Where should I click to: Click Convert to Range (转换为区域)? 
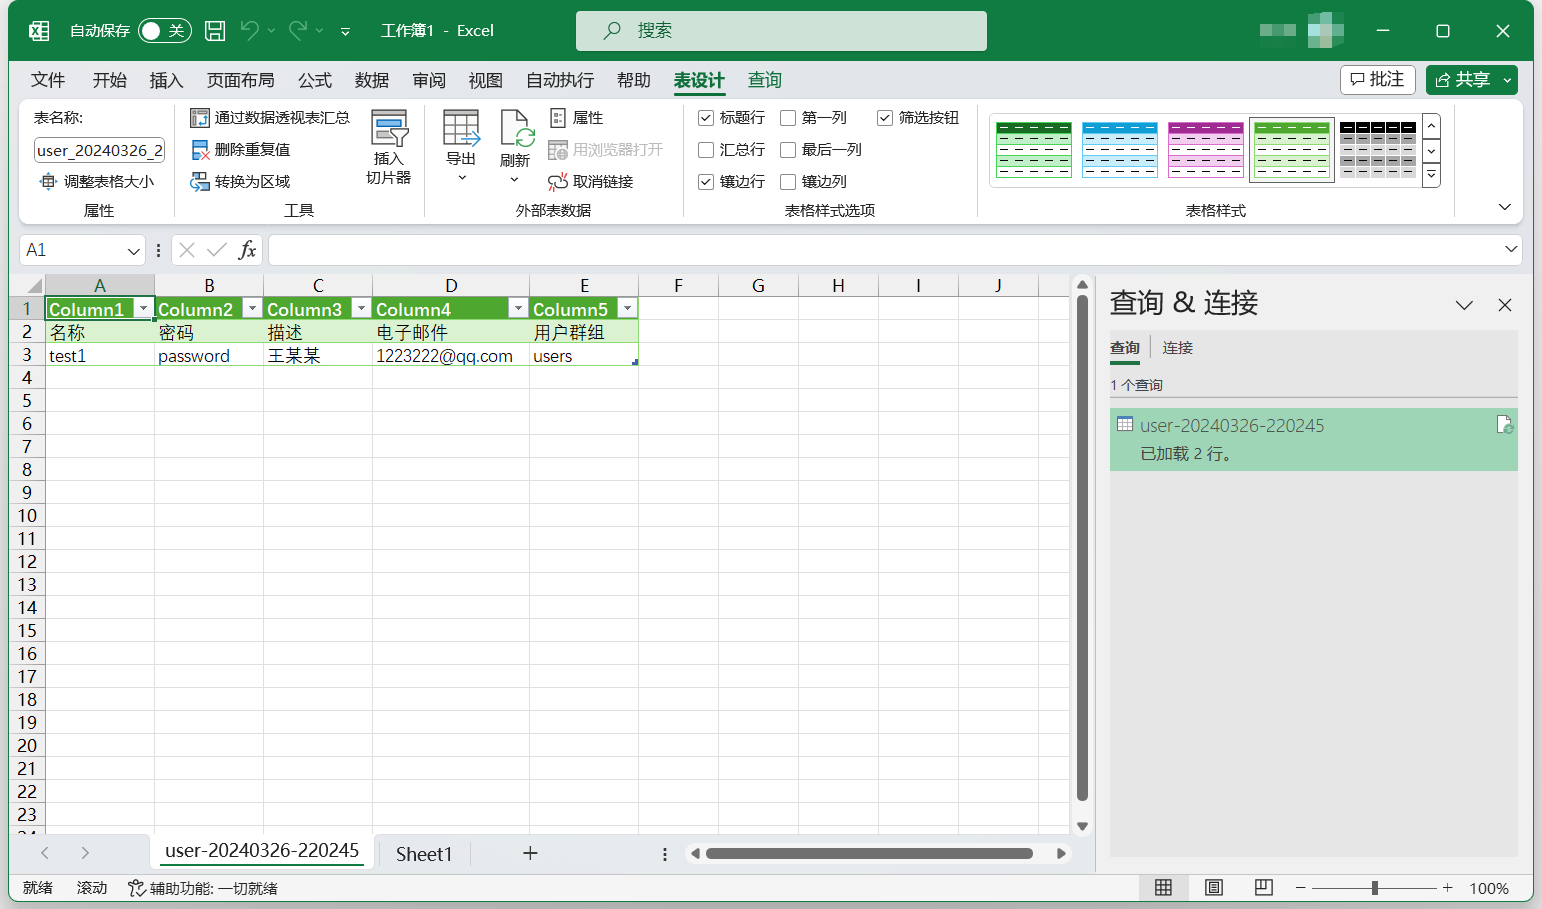click(241, 182)
